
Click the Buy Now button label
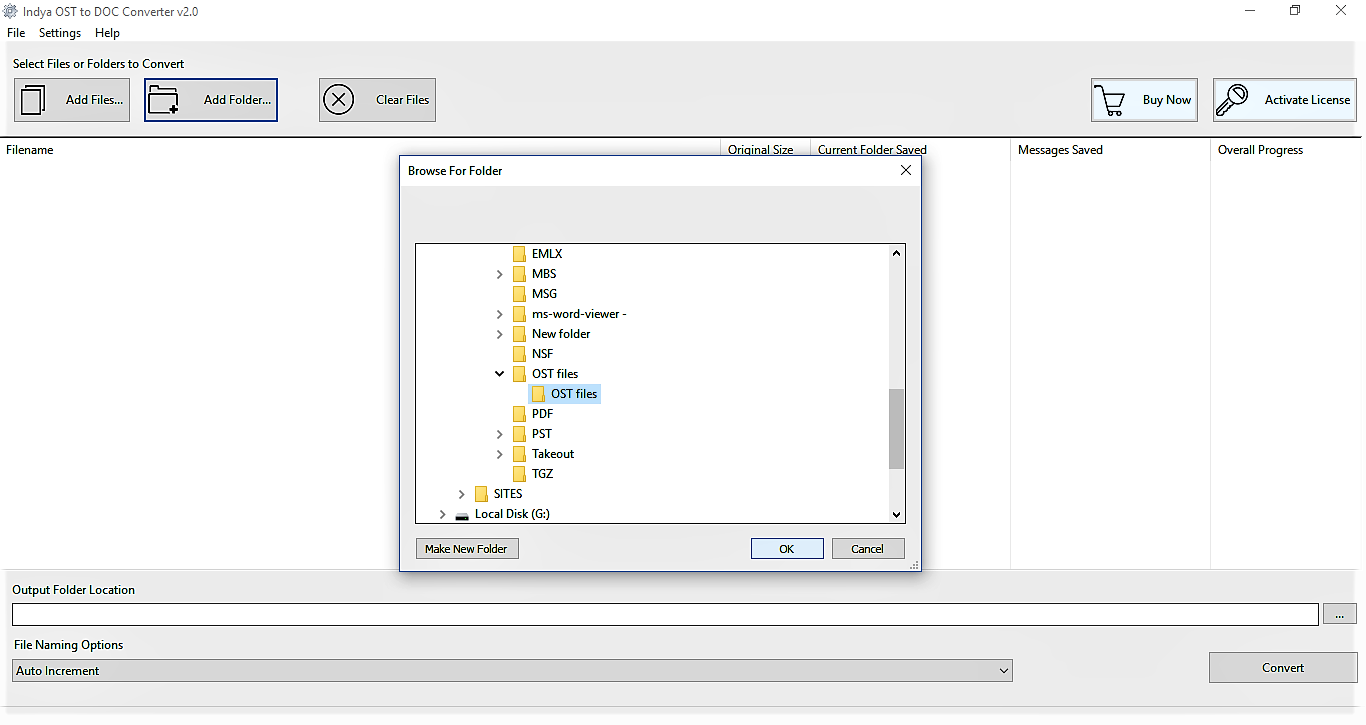tap(1167, 100)
